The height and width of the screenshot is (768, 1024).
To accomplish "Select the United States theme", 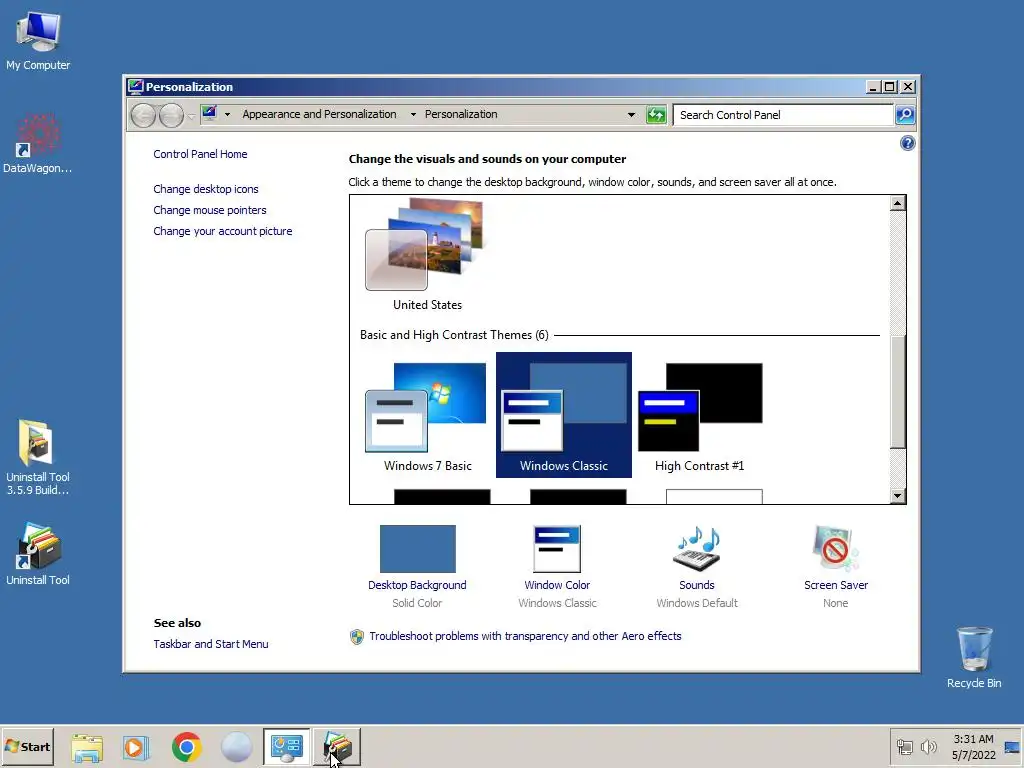I will (x=427, y=255).
